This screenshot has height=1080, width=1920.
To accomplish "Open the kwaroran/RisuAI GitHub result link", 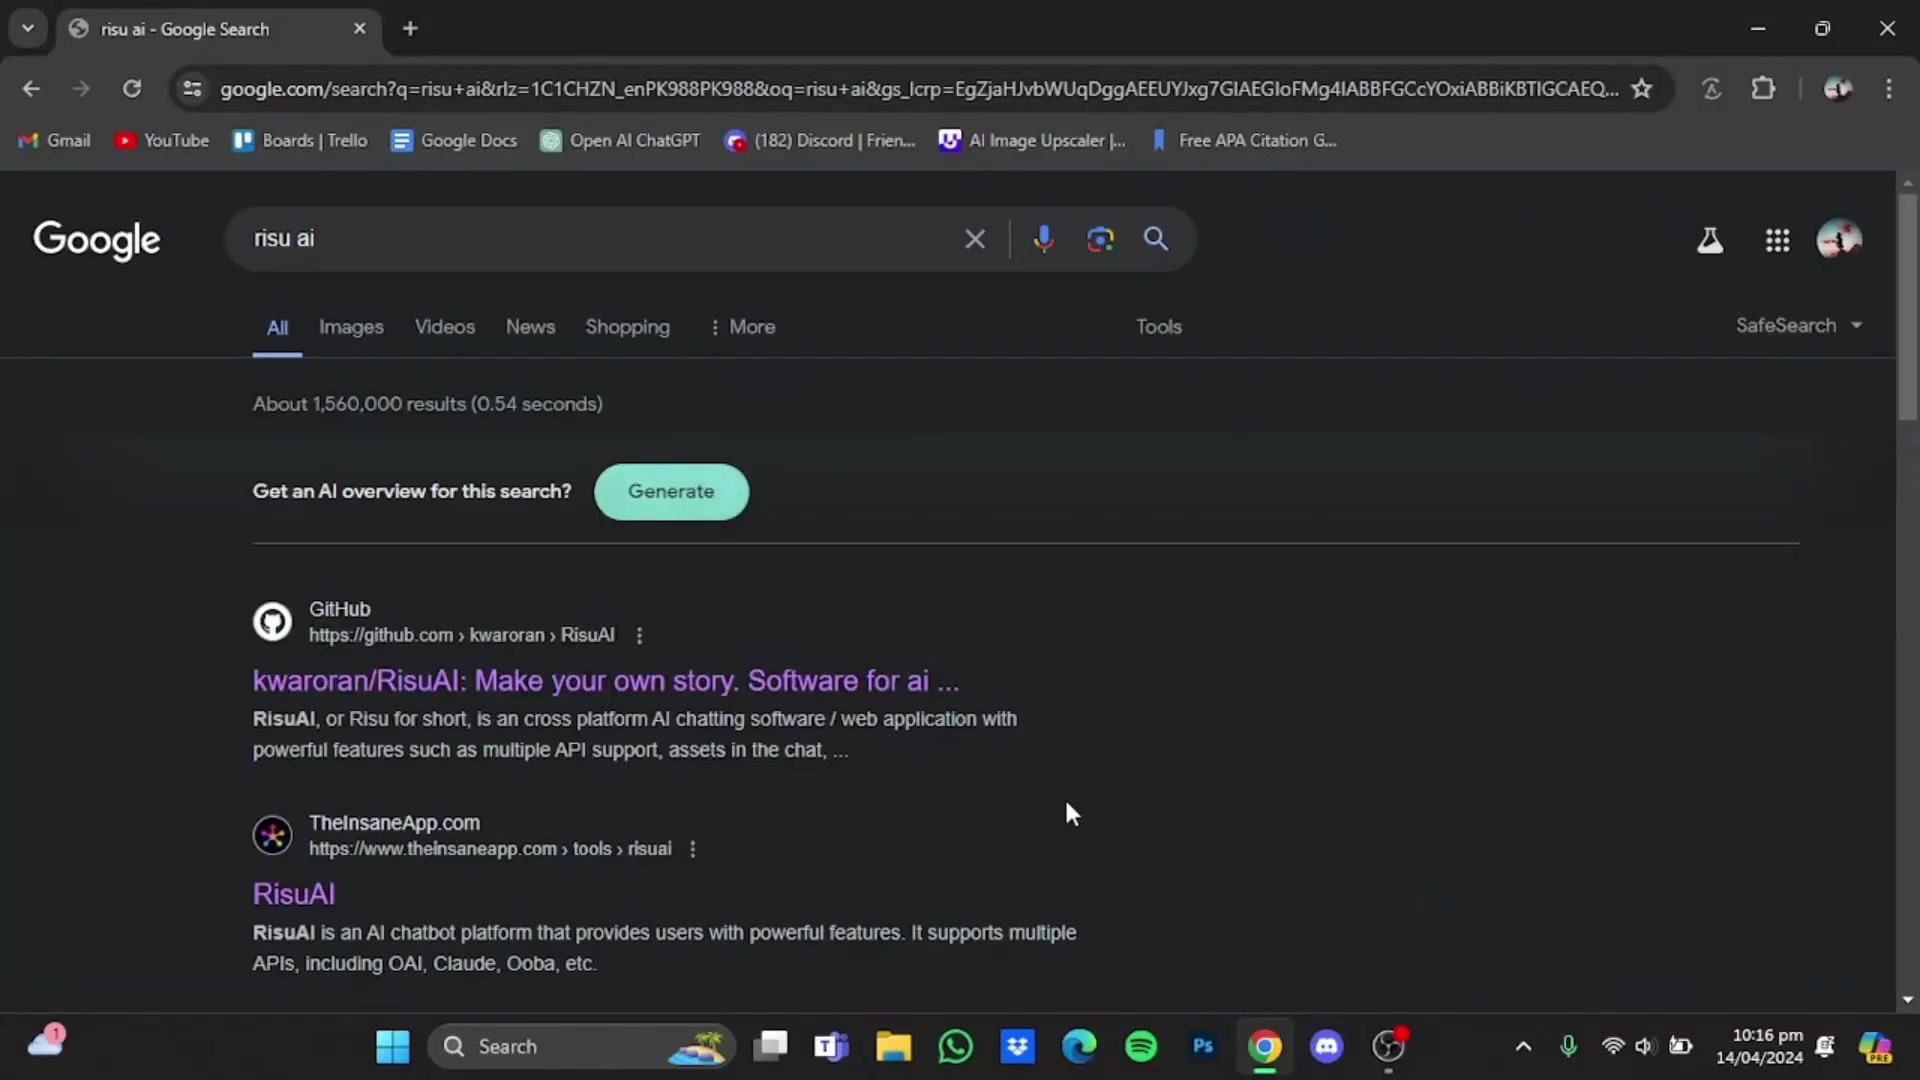I will pos(605,681).
